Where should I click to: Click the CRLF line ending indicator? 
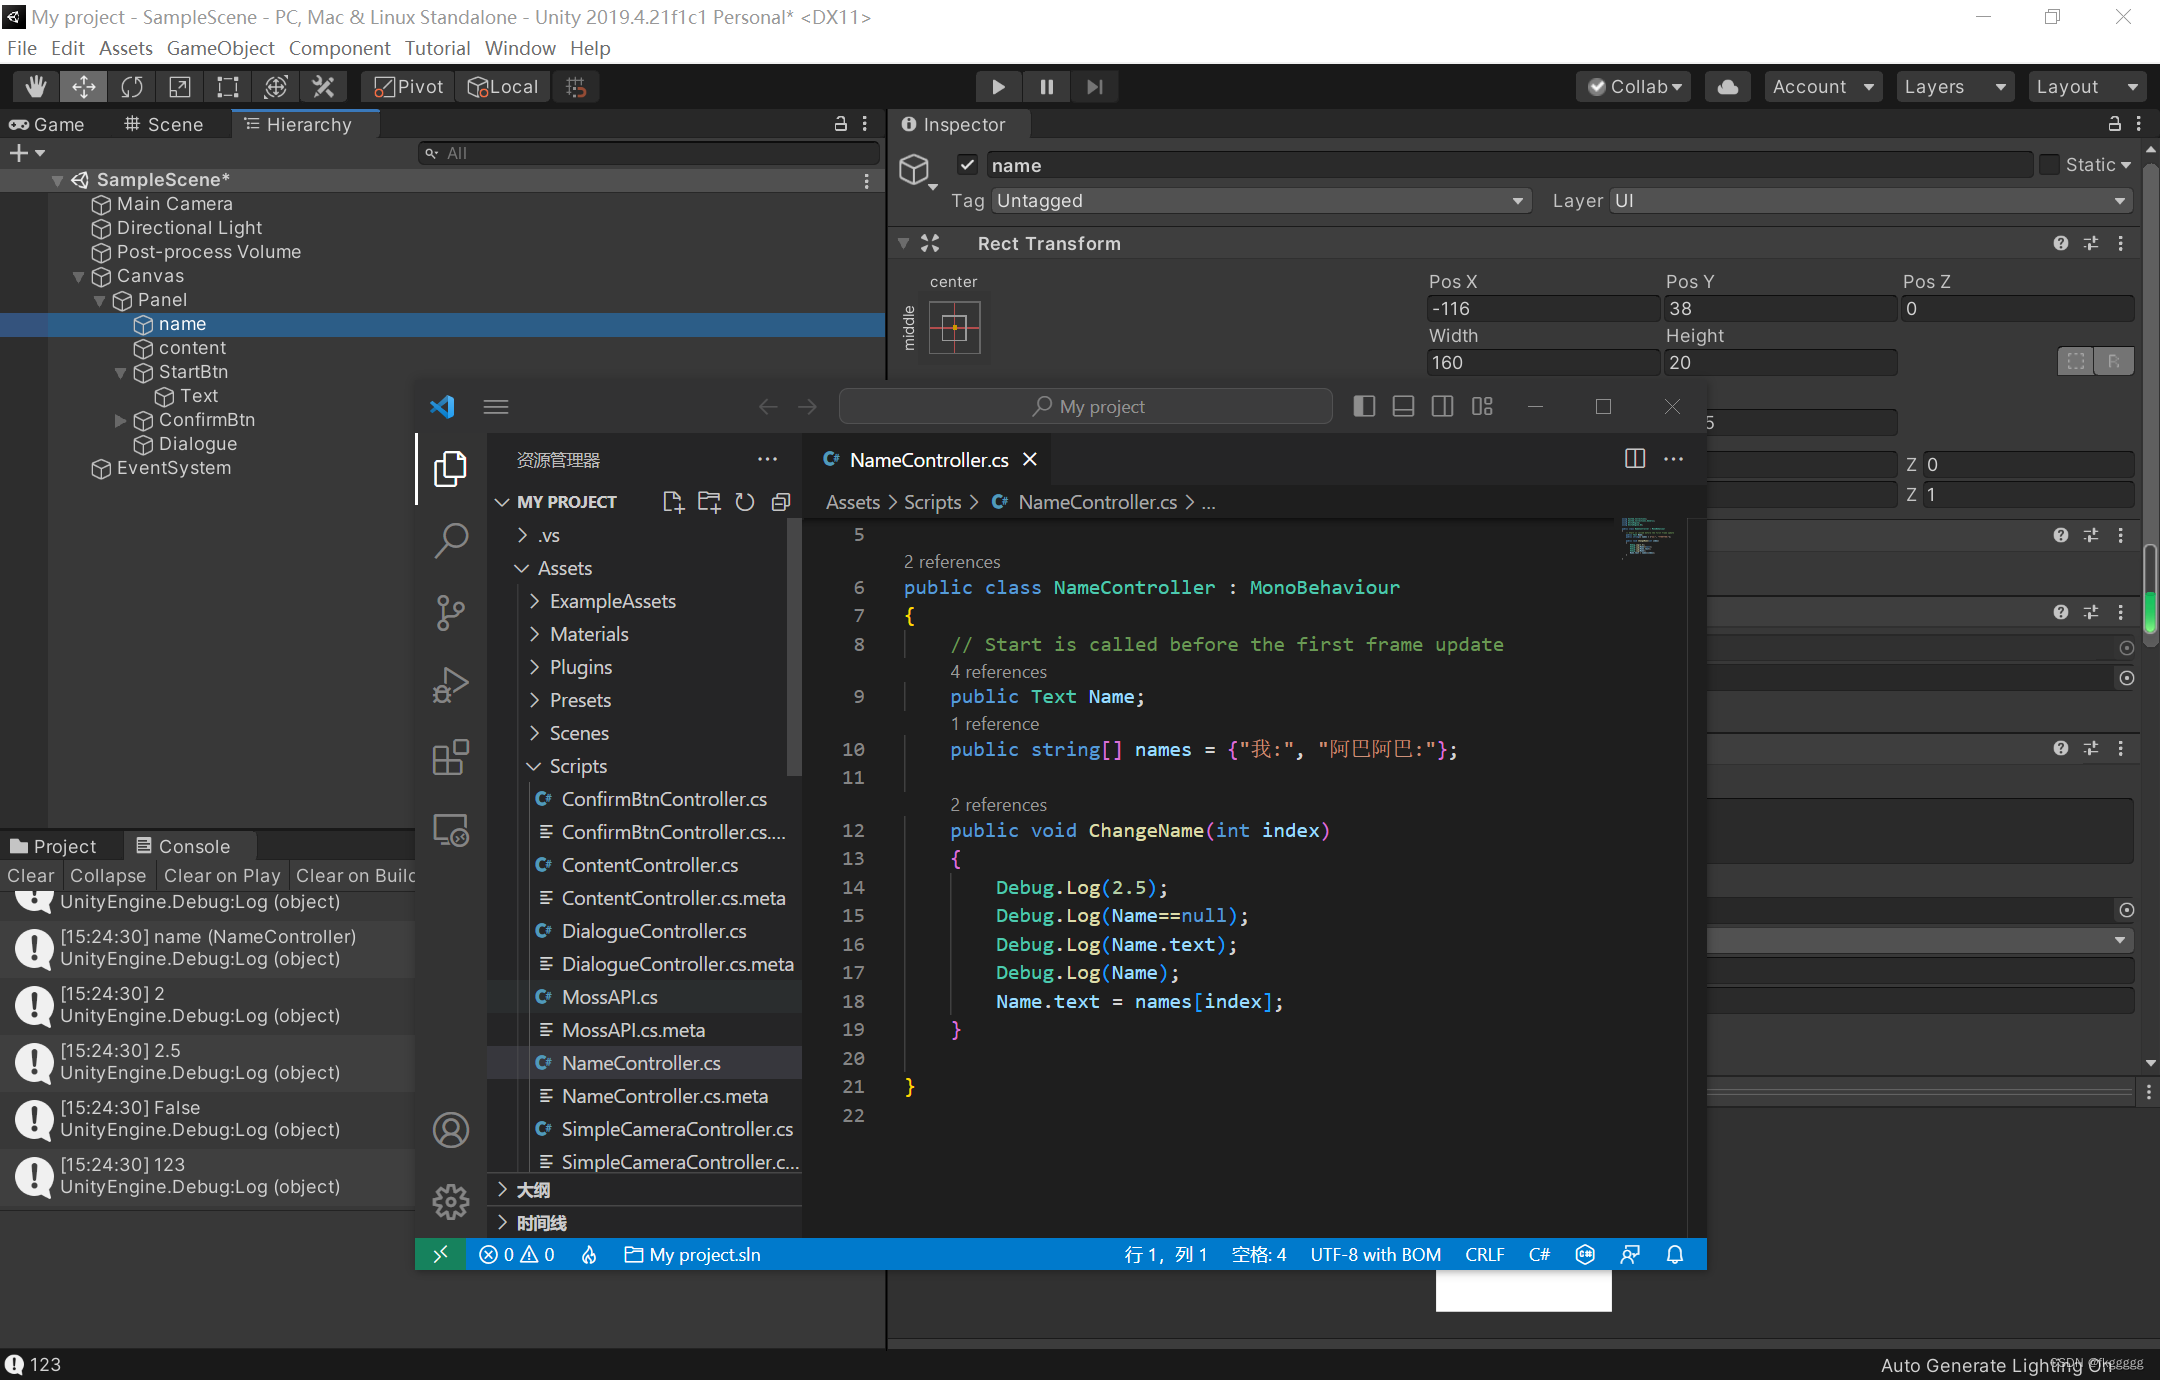(1484, 1254)
